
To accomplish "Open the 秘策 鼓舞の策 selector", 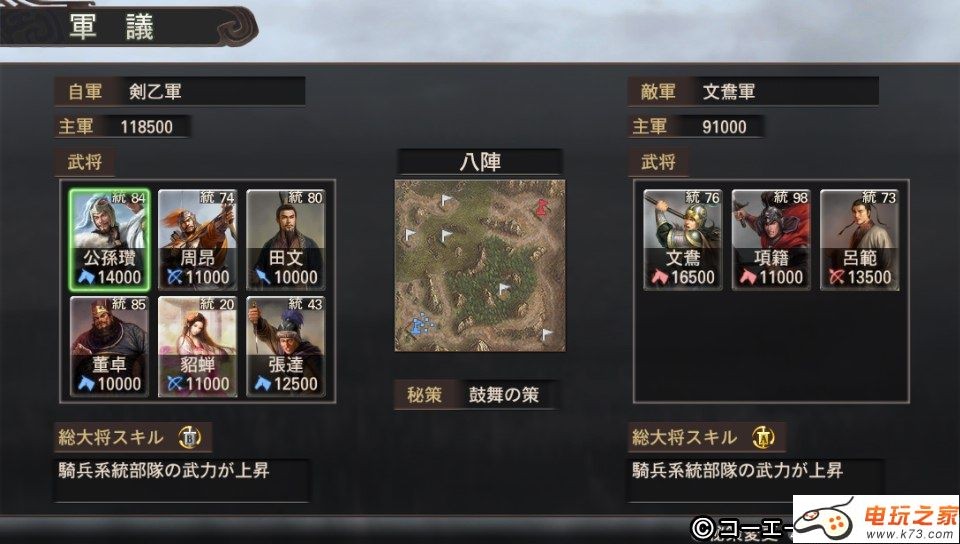I will [476, 395].
